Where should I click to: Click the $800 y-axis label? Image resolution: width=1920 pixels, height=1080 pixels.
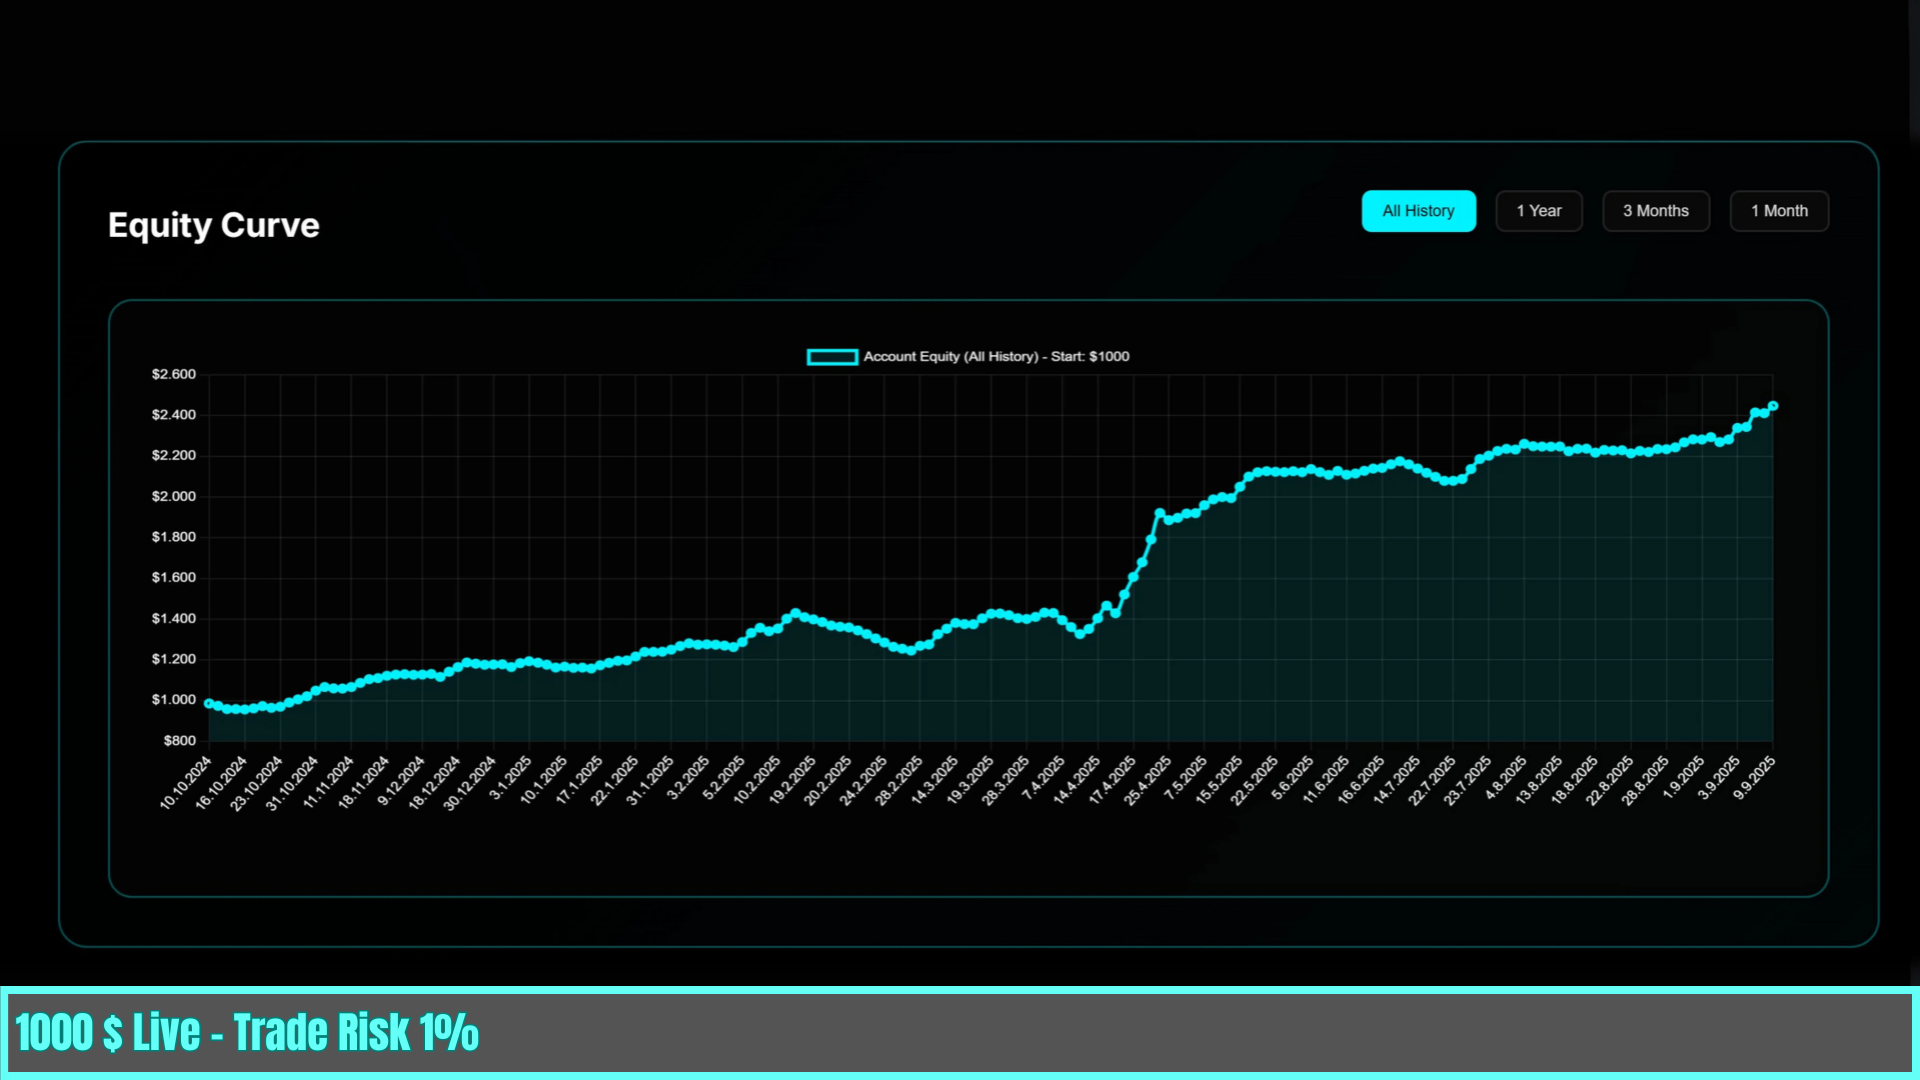click(x=180, y=740)
